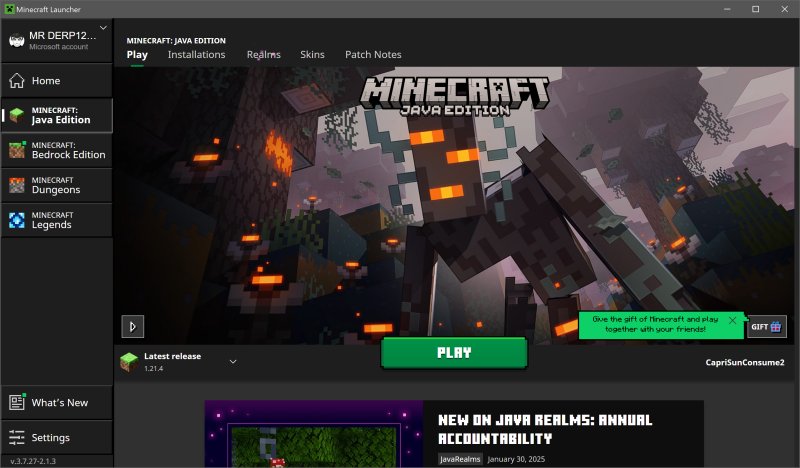The height and width of the screenshot is (468, 800).
Task: Click the GIFT button
Action: [x=767, y=327]
